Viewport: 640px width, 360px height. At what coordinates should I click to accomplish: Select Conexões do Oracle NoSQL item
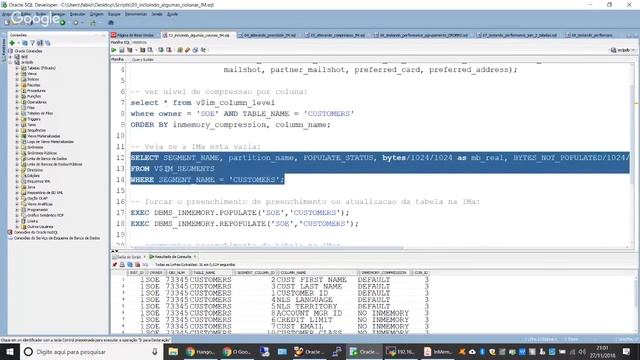point(36,232)
